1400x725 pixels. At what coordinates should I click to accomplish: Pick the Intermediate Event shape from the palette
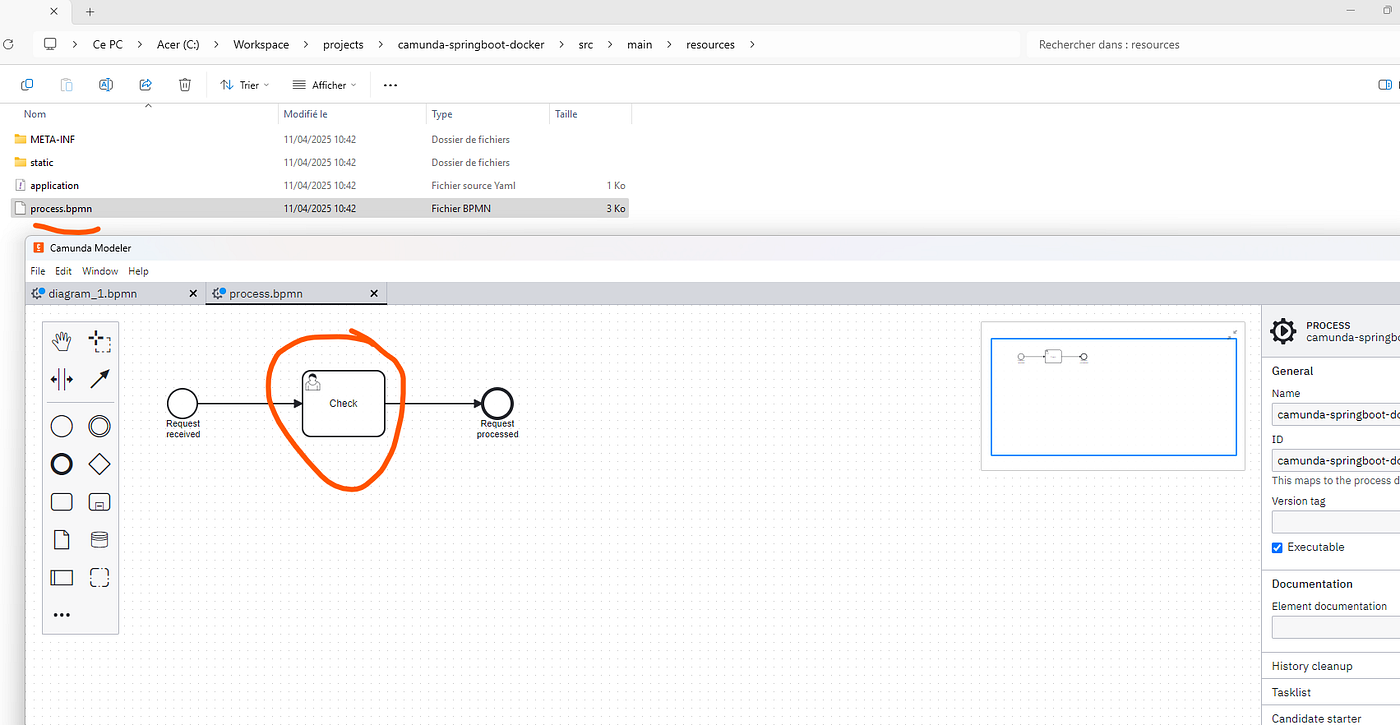[x=99, y=427]
